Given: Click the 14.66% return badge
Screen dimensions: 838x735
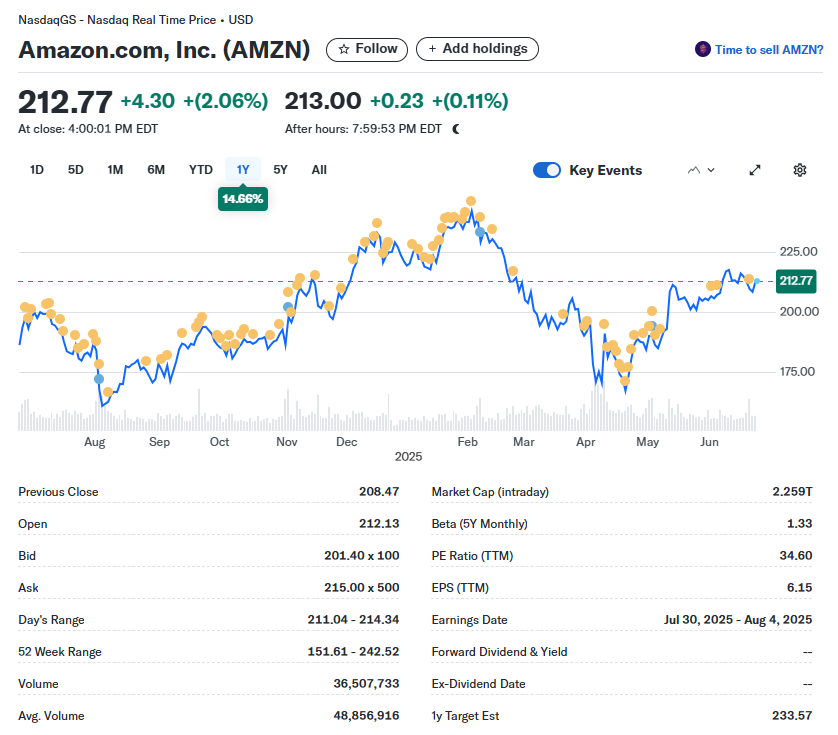Looking at the screenshot, I should (243, 199).
